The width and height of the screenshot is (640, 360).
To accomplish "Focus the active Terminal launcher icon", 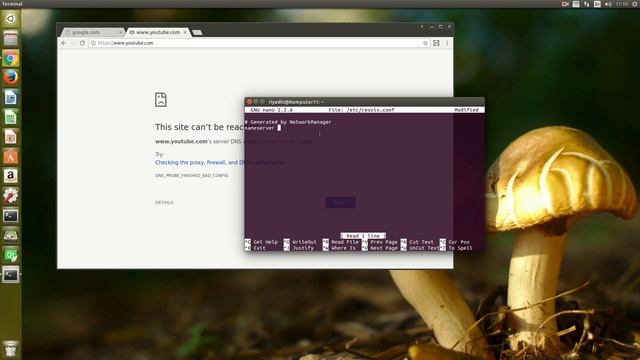I will (x=11, y=274).
